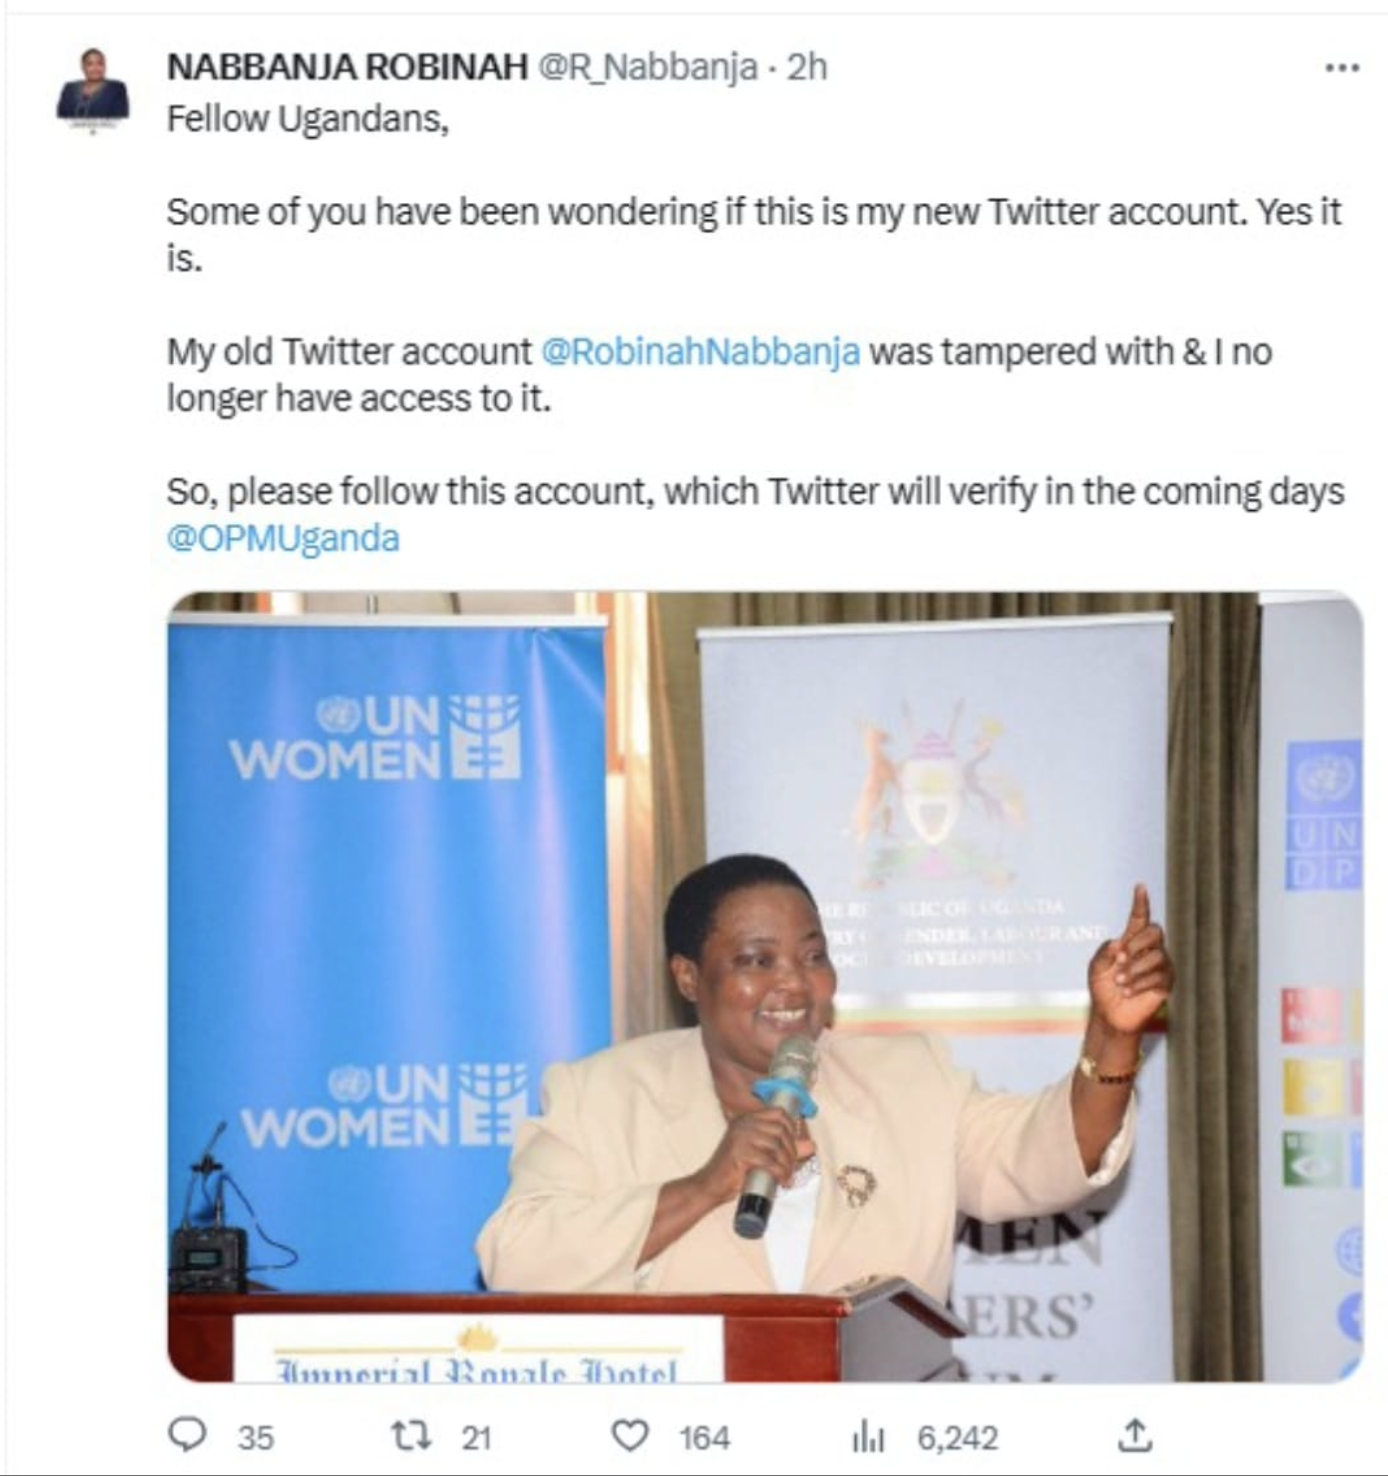Open Nabbanja Robinah's profile avatar
This screenshot has height=1476, width=1388.
[93, 90]
